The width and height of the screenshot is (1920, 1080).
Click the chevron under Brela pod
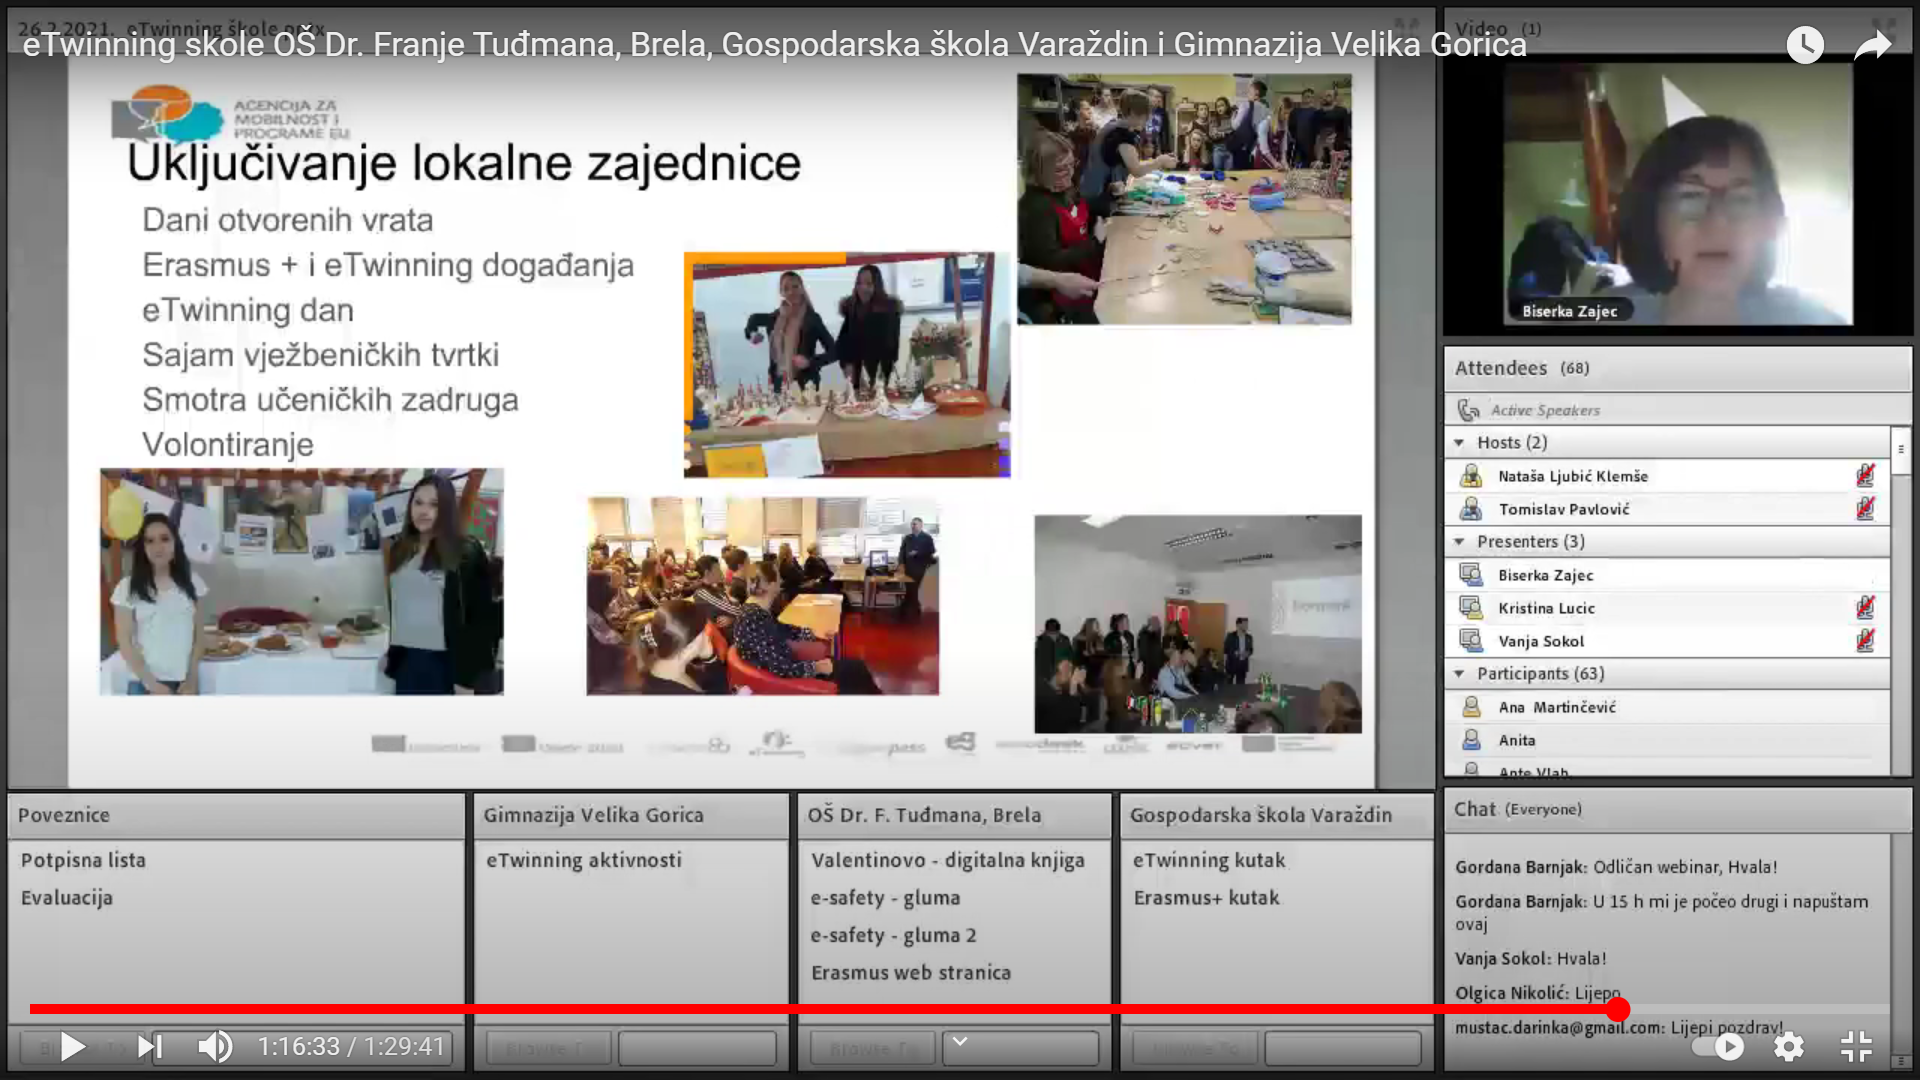tap(960, 1042)
